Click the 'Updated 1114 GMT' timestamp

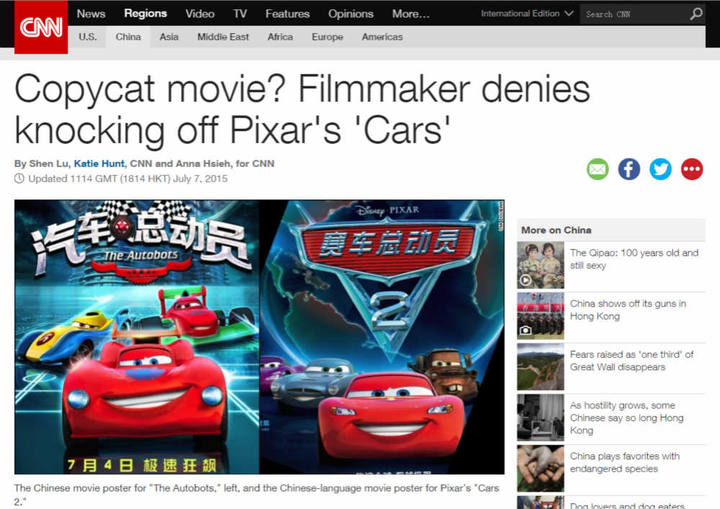[128, 179]
